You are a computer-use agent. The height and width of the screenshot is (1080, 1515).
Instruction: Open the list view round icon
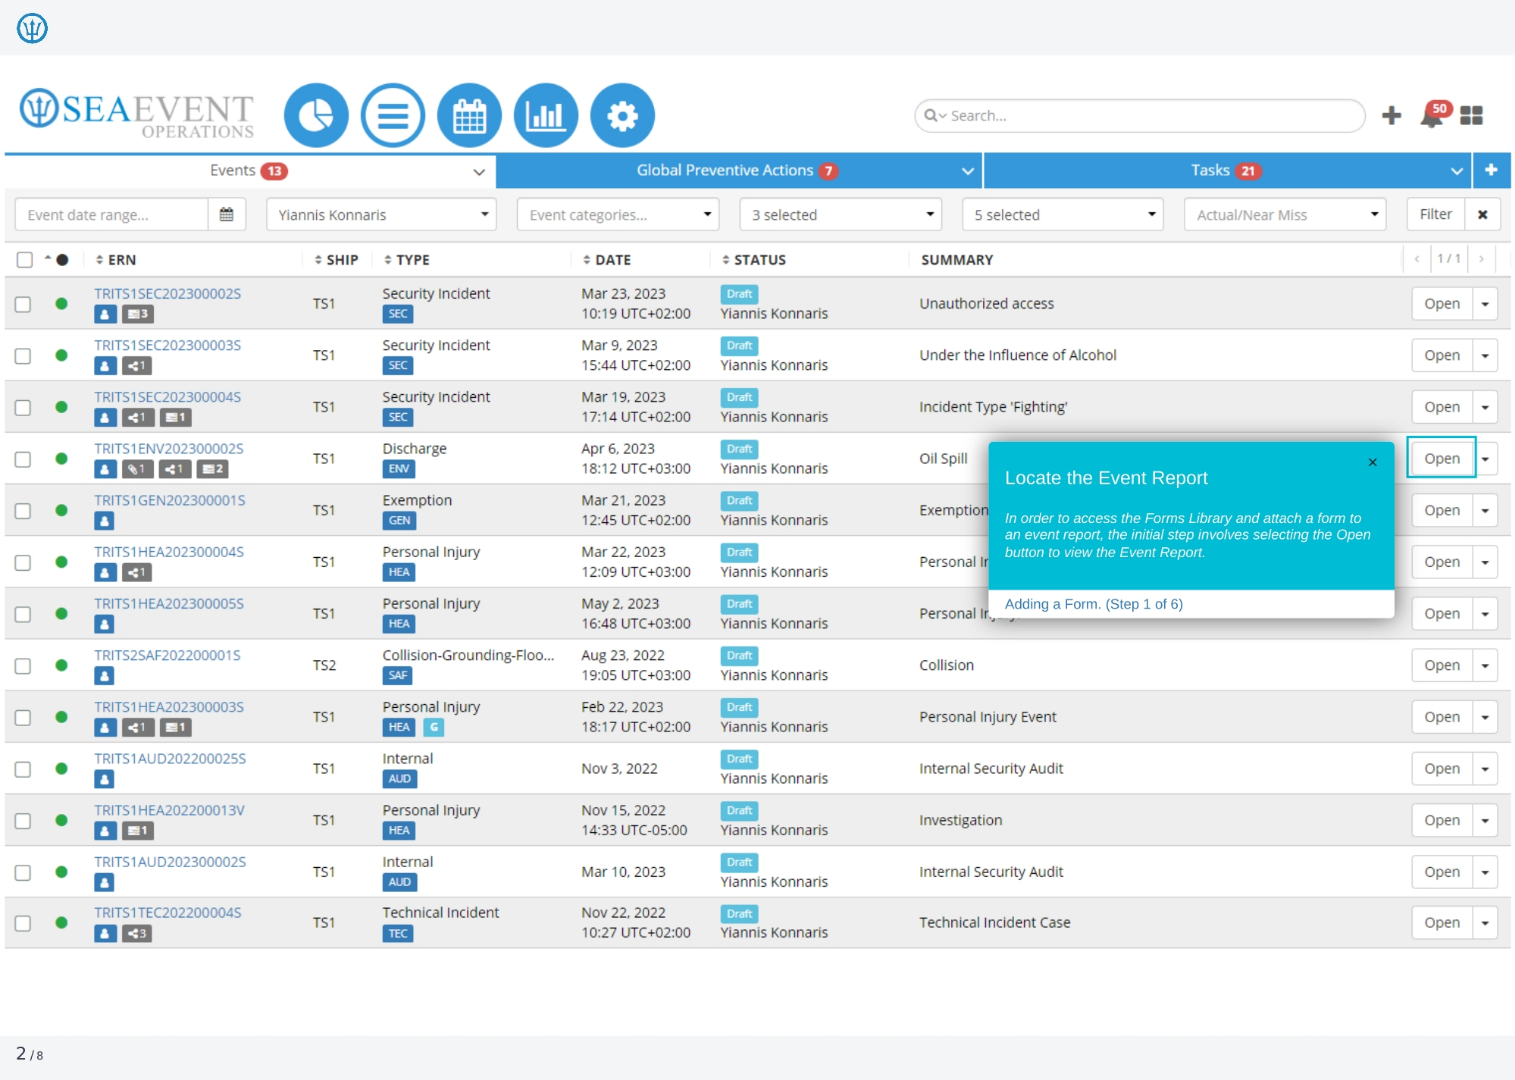click(393, 116)
